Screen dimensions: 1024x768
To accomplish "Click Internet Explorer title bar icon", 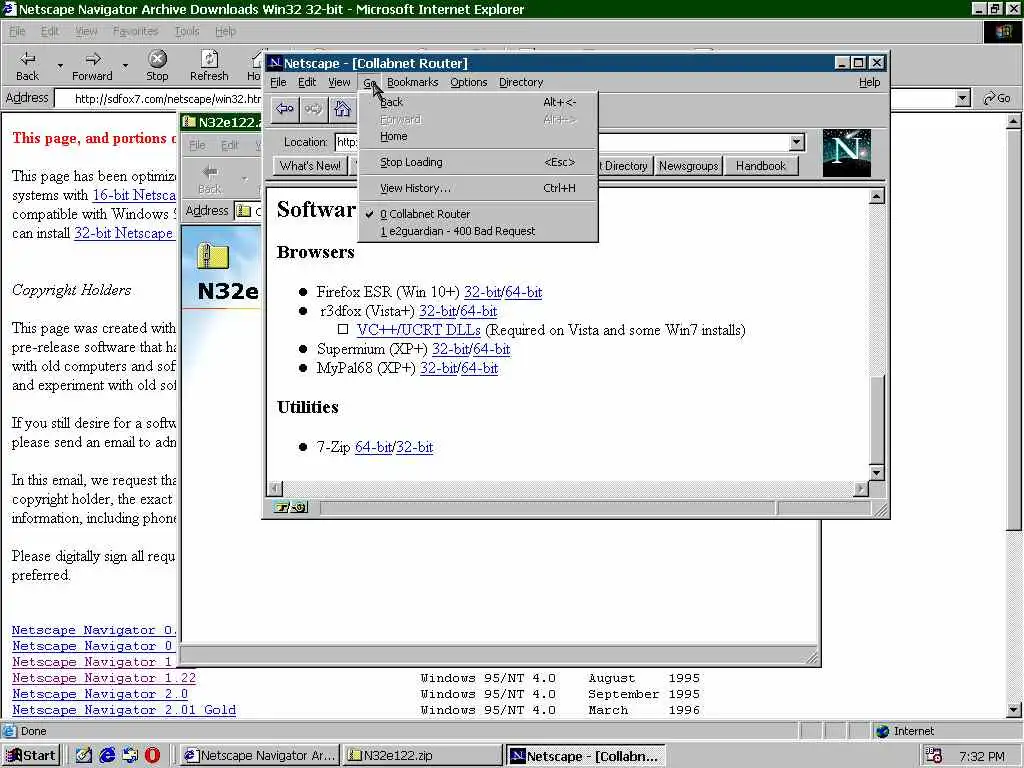I will tap(9, 8).
